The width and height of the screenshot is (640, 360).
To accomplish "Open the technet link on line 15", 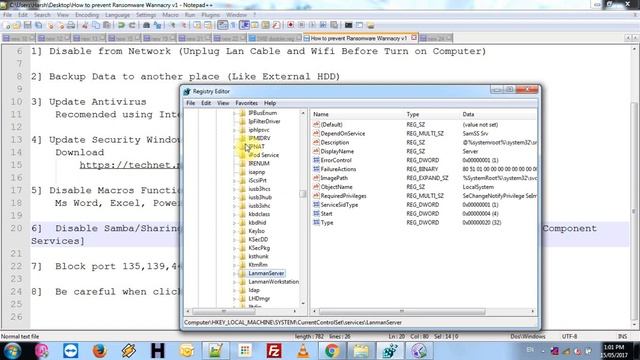I will coord(129,165).
